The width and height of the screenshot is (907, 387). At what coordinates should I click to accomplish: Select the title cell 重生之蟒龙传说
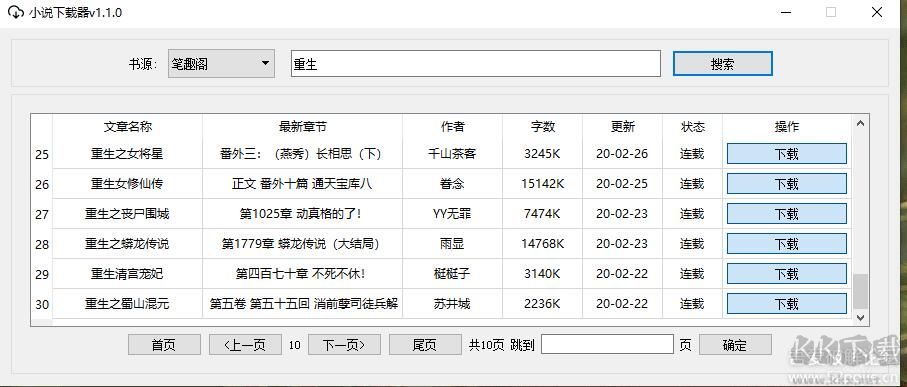127,244
